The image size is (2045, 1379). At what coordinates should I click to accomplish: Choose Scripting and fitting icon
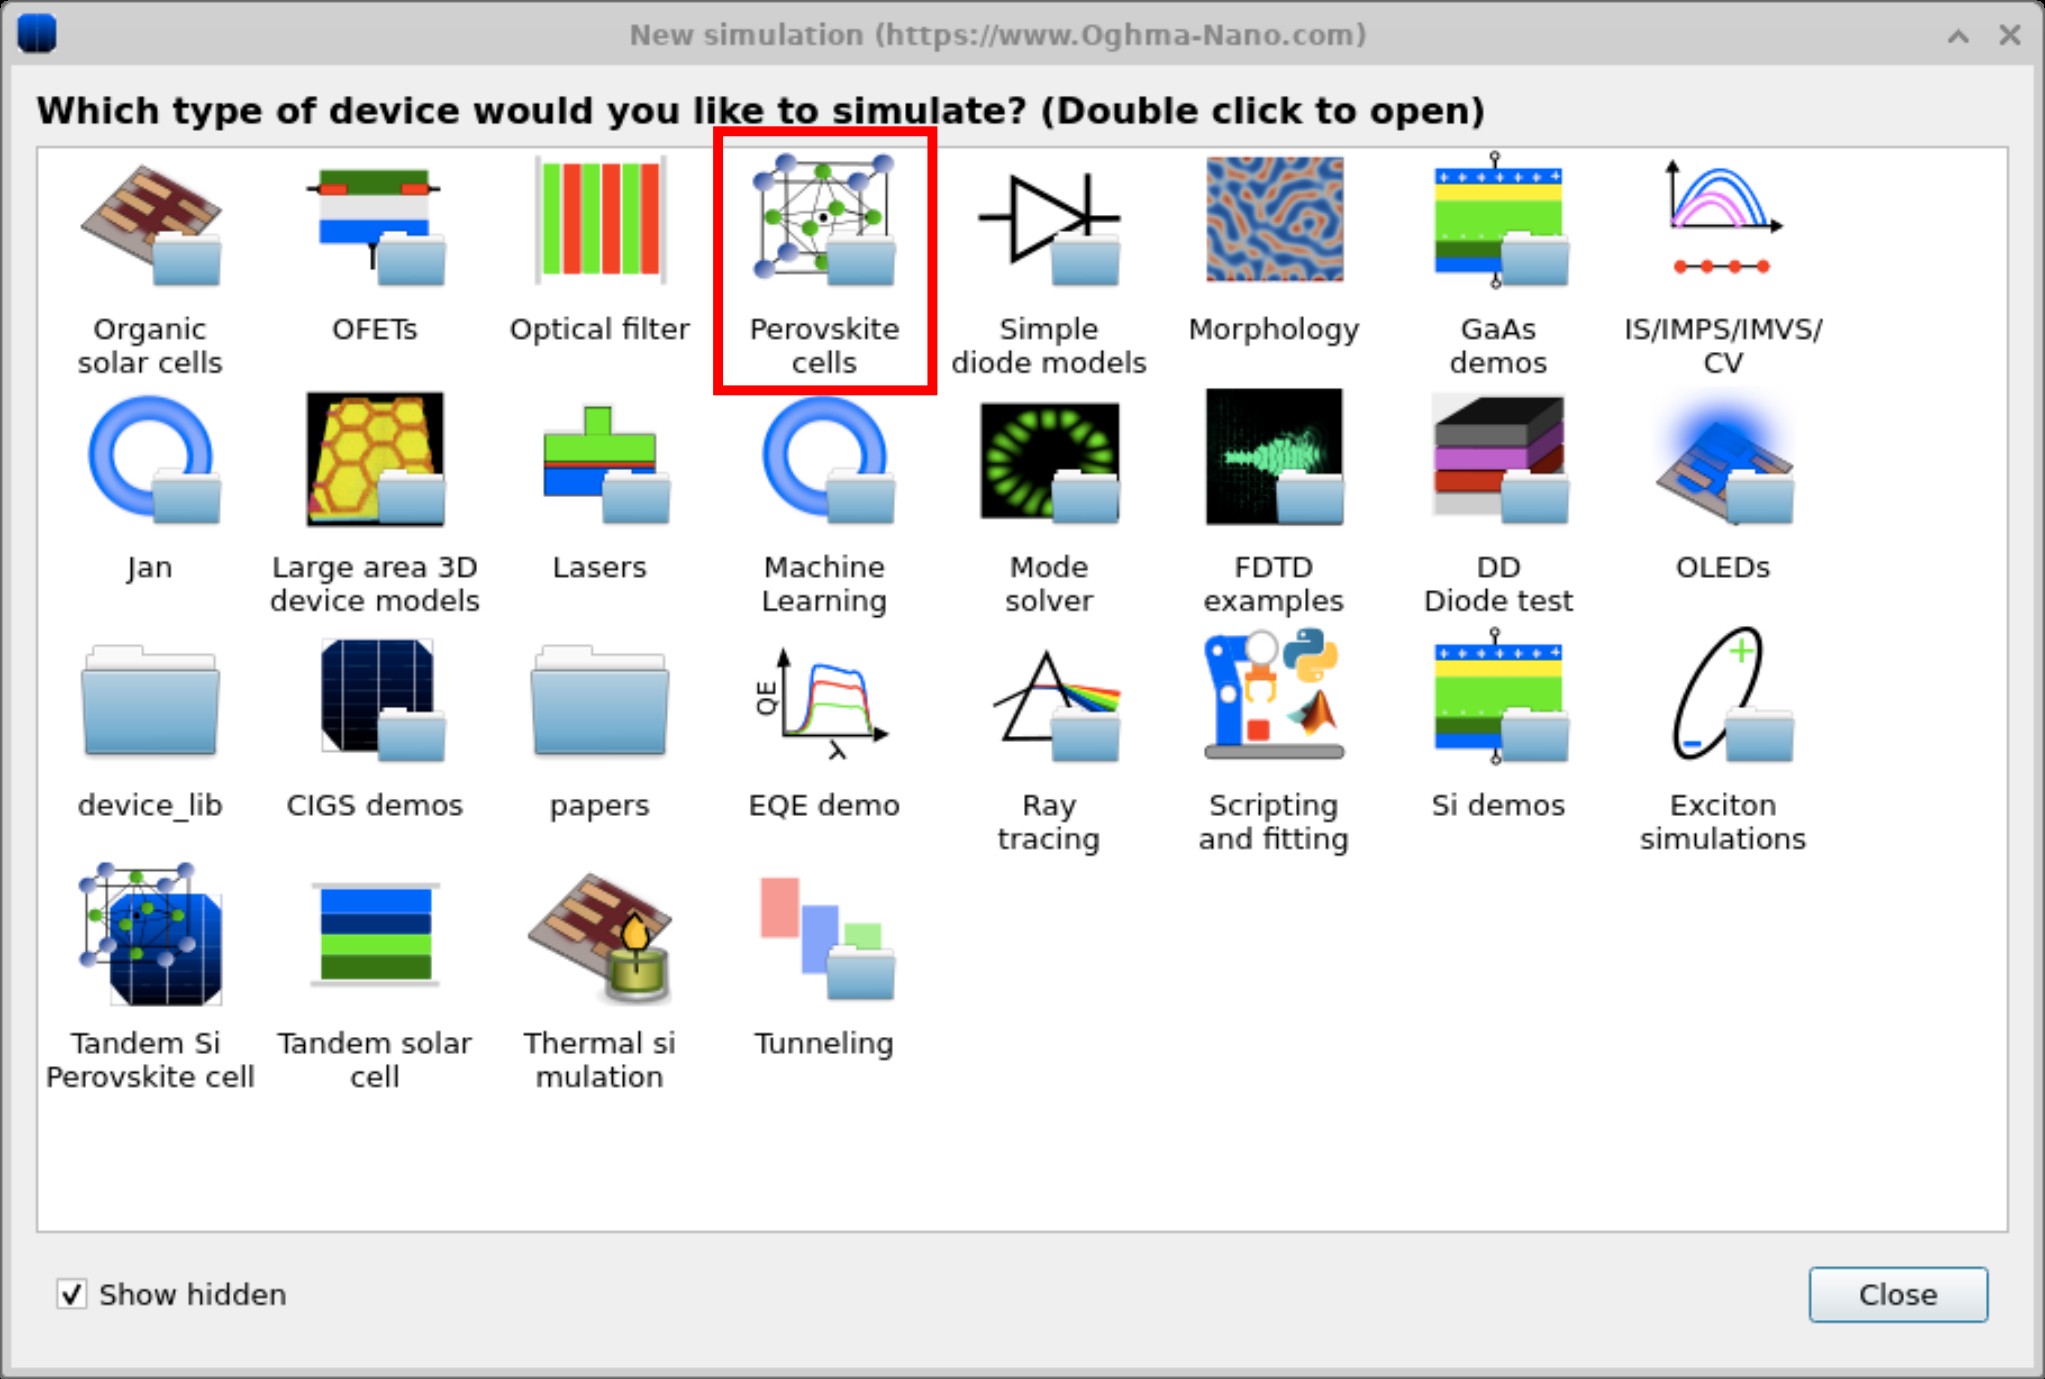click(1273, 696)
